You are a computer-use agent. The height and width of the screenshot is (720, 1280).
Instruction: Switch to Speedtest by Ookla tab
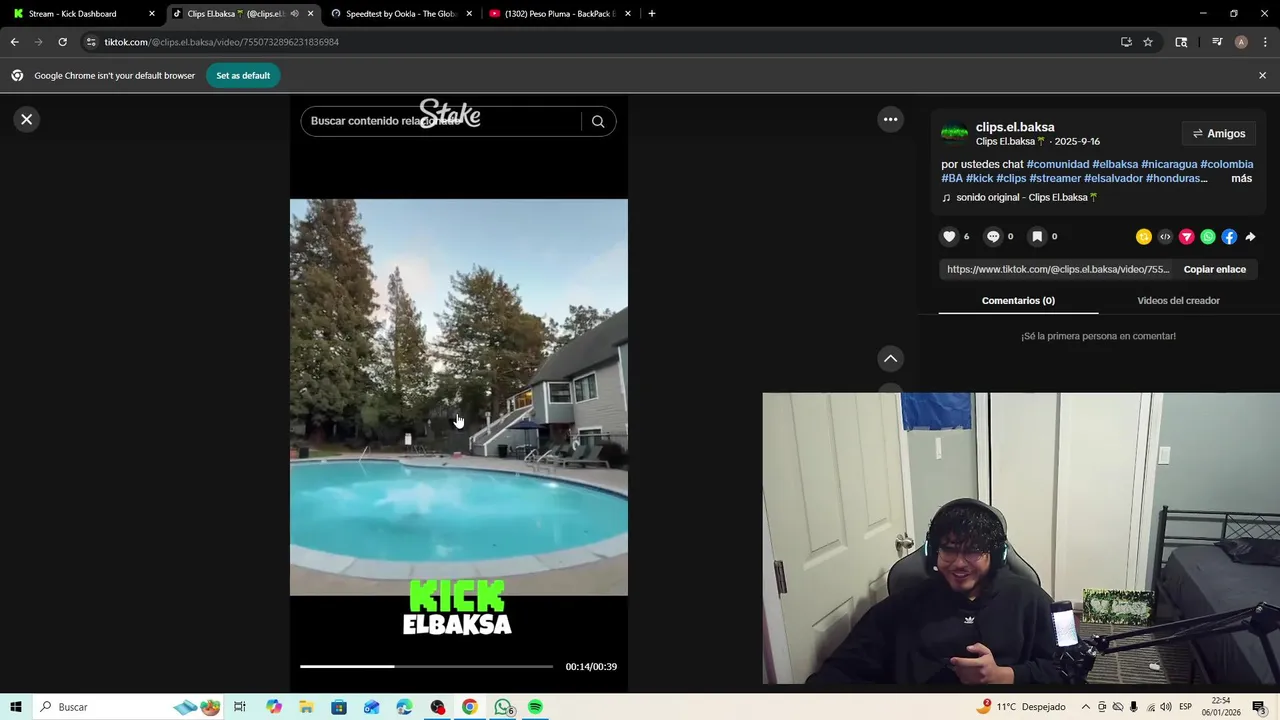(402, 14)
